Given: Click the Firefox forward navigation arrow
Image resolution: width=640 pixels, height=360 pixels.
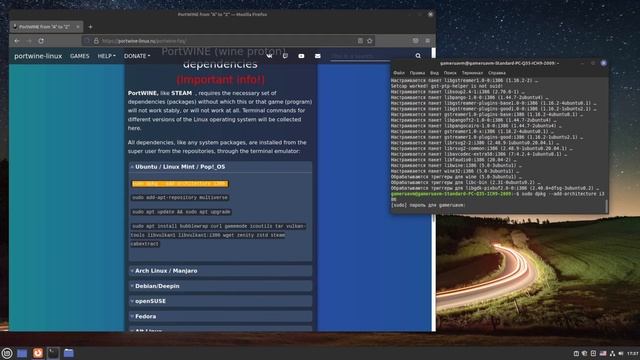Looking at the screenshot, I should coord(29,41).
